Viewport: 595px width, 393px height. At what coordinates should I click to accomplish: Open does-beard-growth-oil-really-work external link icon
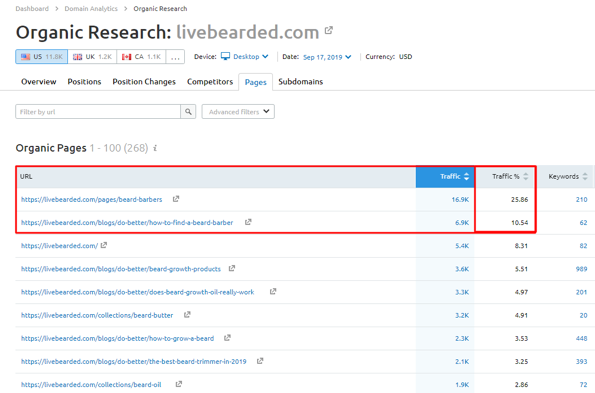(273, 291)
